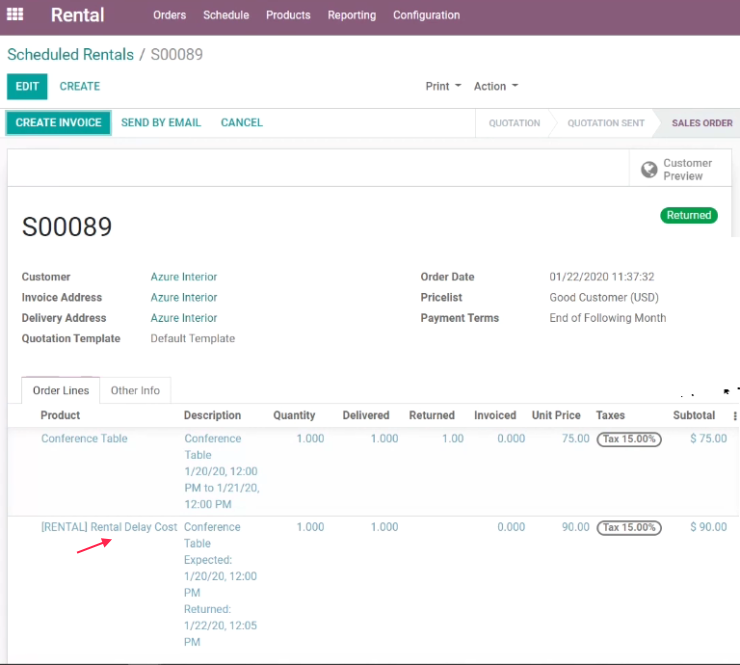The image size is (740, 665).
Task: Switch to the Order Lines tab
Action: 61,390
